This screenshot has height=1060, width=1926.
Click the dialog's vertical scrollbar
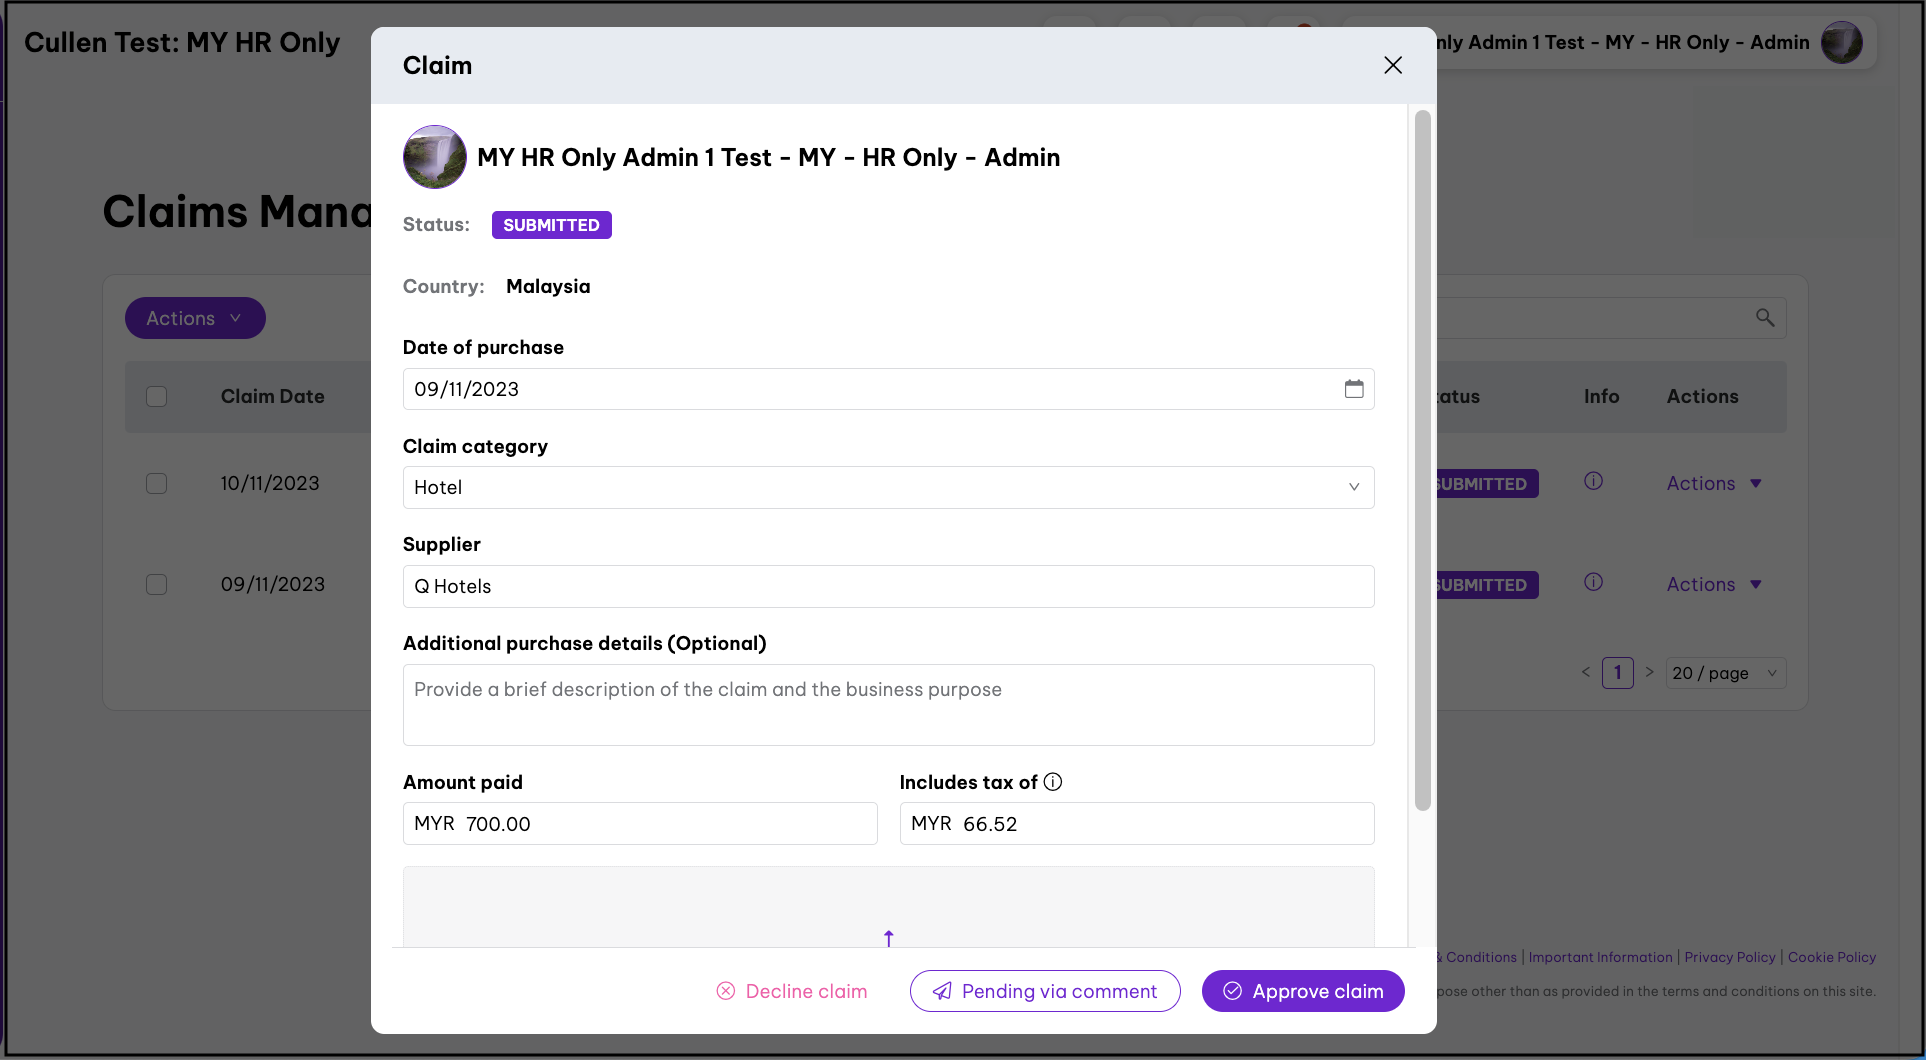click(x=1422, y=460)
